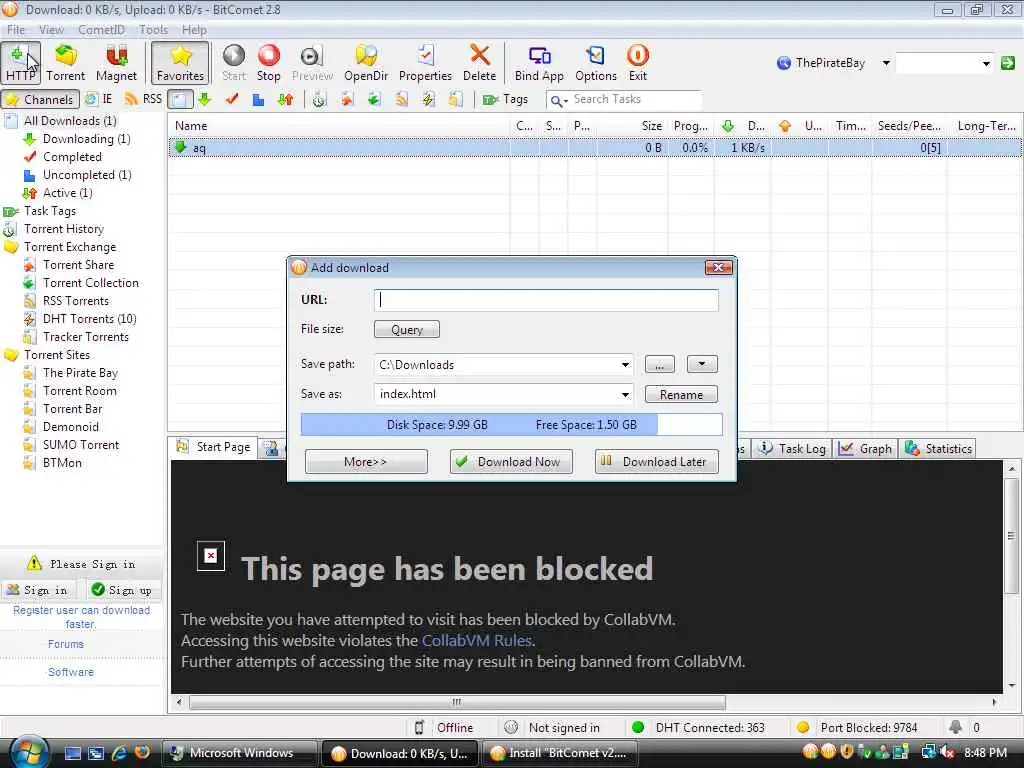Expand the Save as filename dropdown
The height and width of the screenshot is (768, 1024).
[x=625, y=394]
